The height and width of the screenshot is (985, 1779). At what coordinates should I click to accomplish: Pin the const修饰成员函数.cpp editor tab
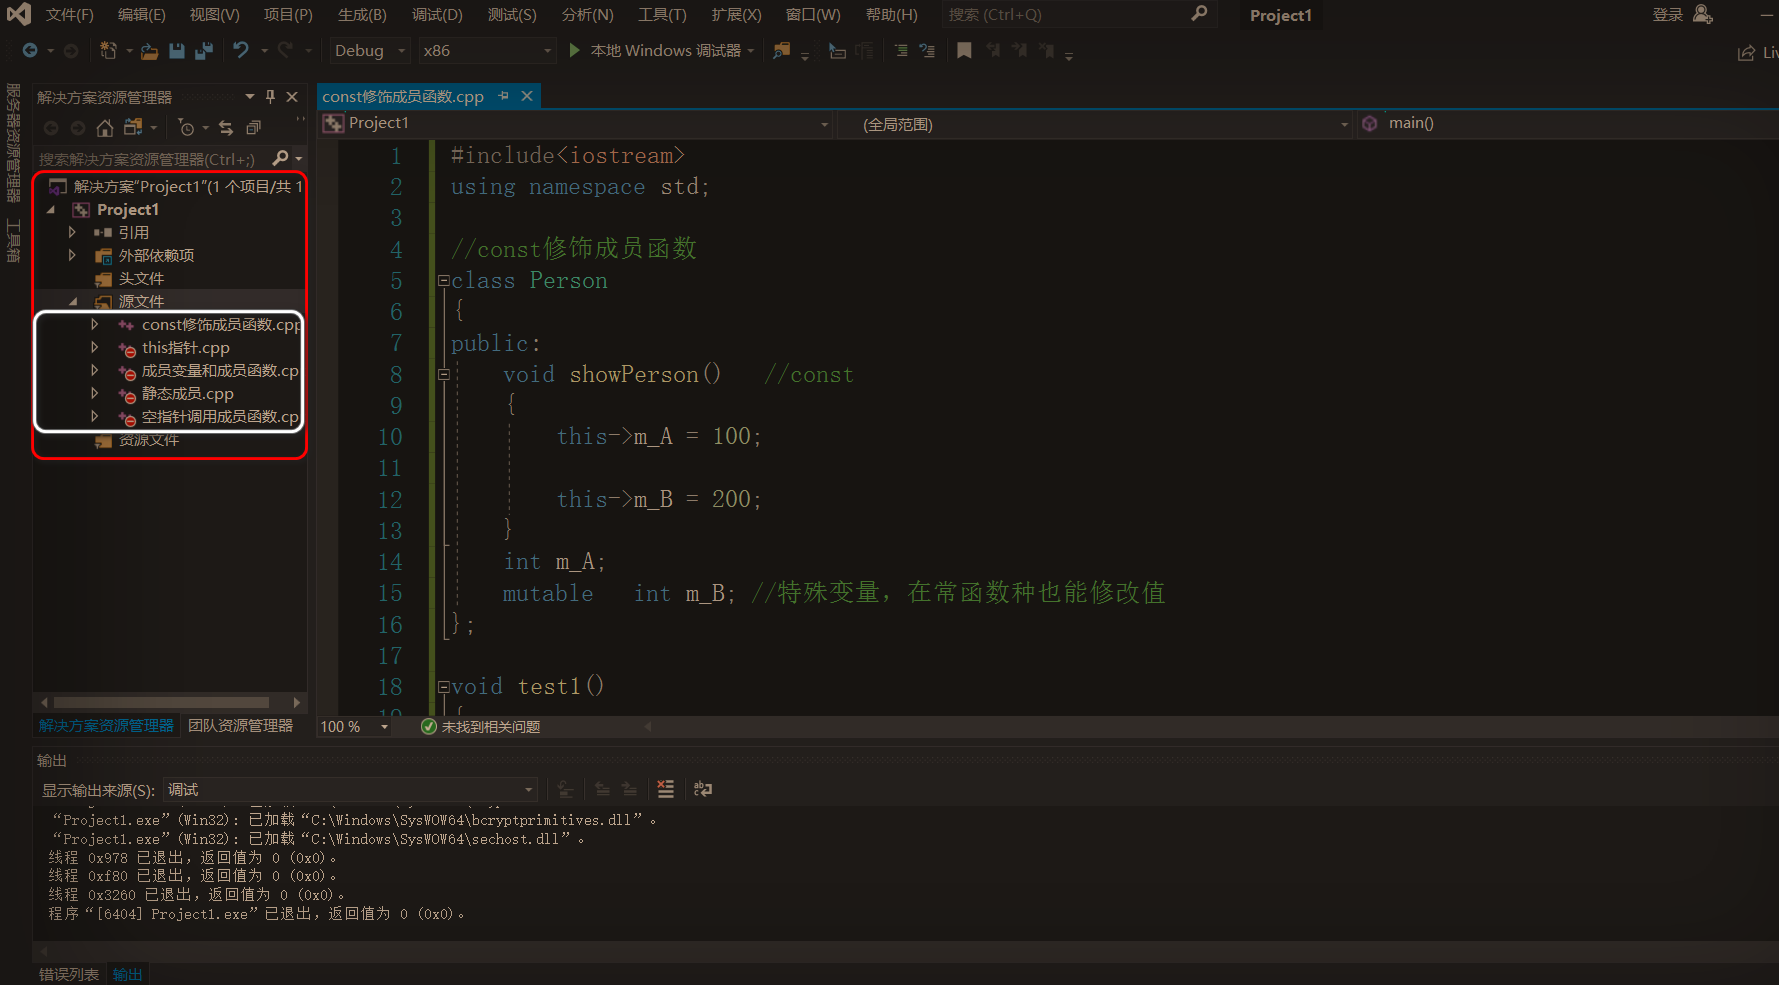click(504, 96)
